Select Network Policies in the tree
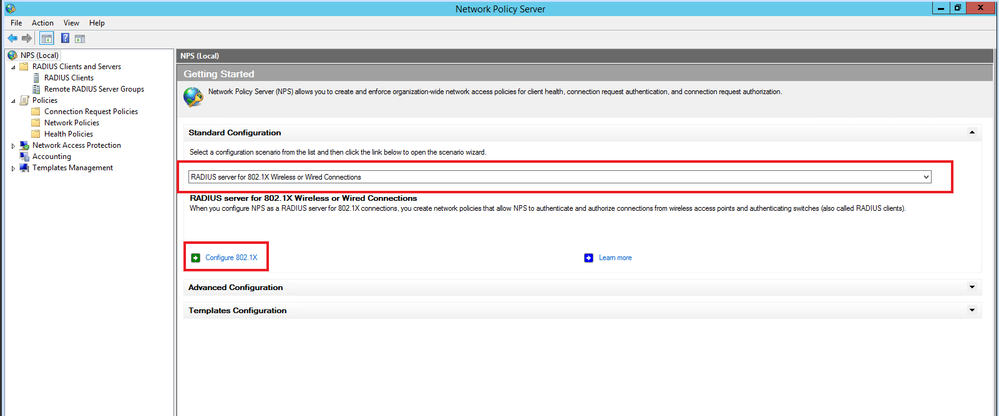 click(72, 123)
